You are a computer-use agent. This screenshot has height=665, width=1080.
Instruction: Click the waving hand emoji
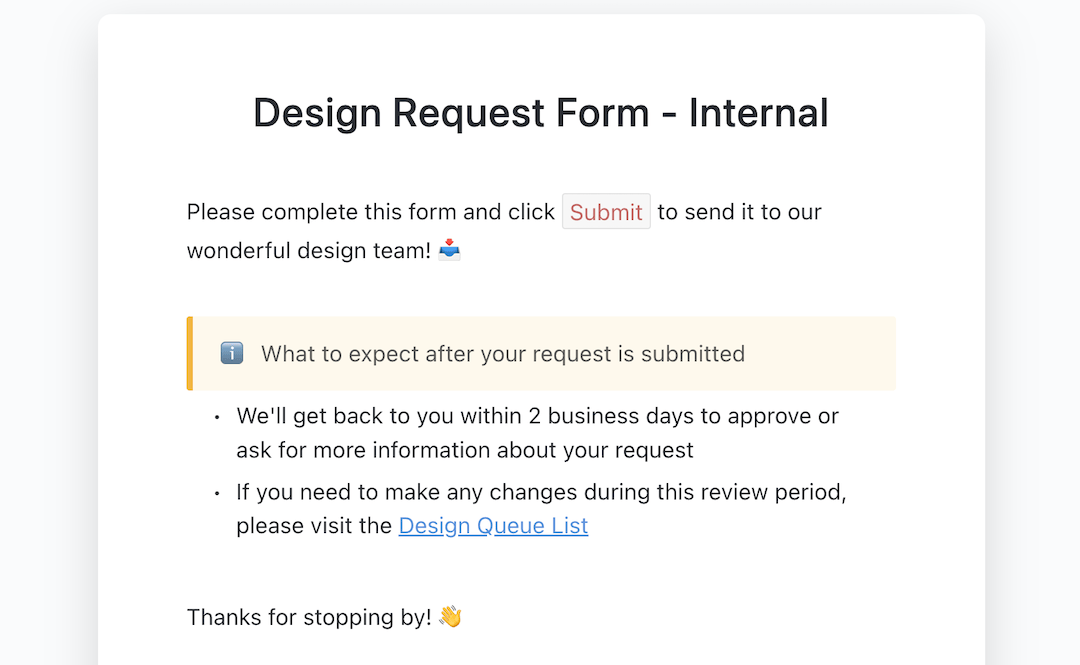(x=451, y=617)
